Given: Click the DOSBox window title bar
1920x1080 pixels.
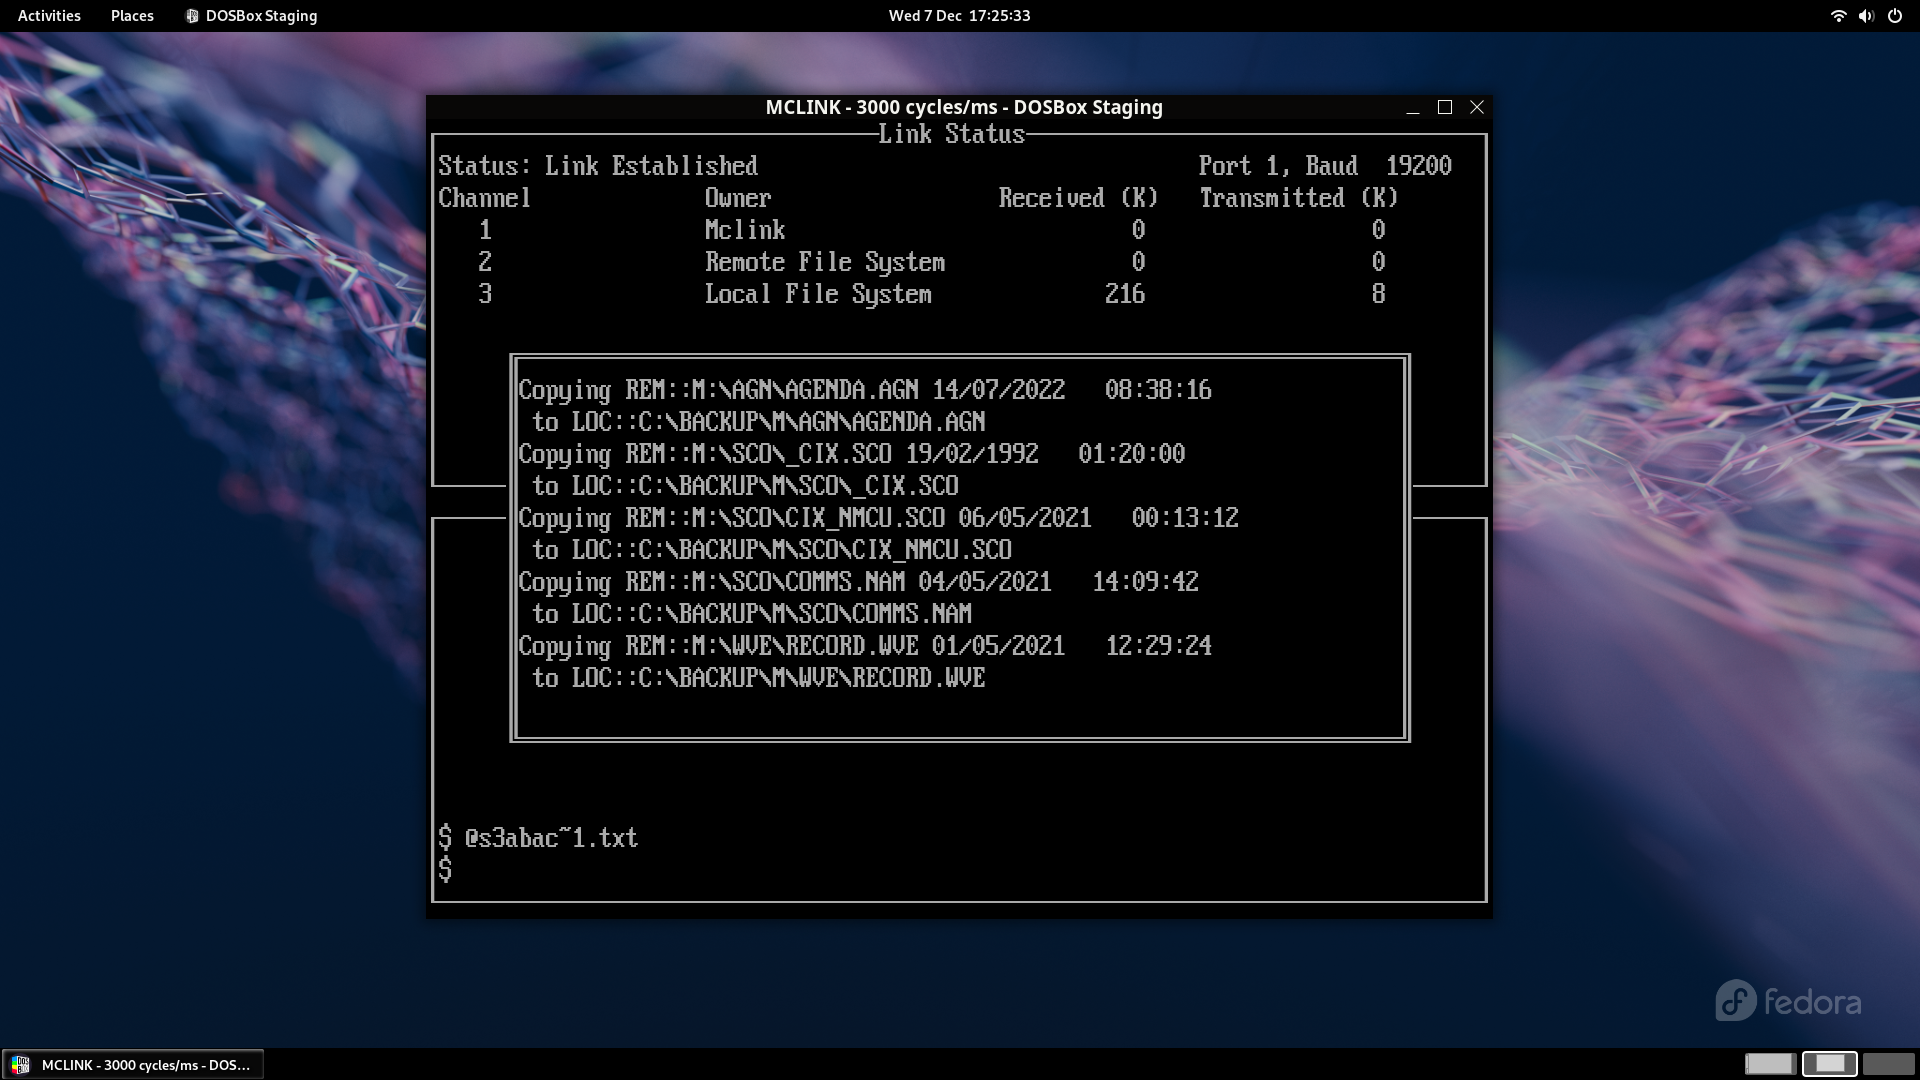Looking at the screenshot, I should click(962, 107).
